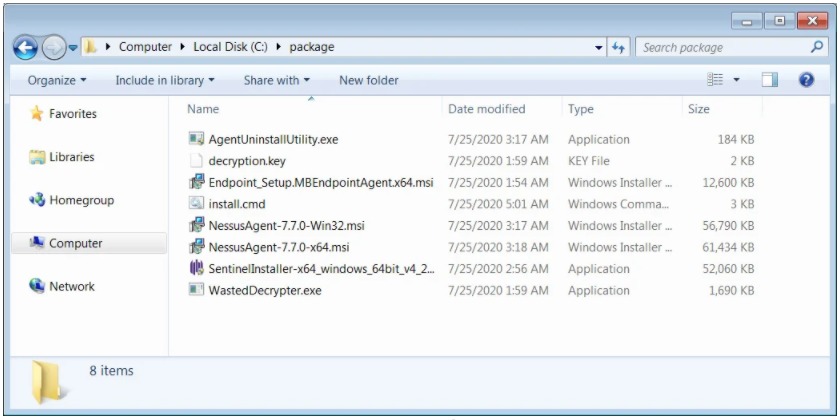Image resolution: width=840 pixels, height=420 pixels.
Task: Click the 184 KB size cell
Action: 736,139
